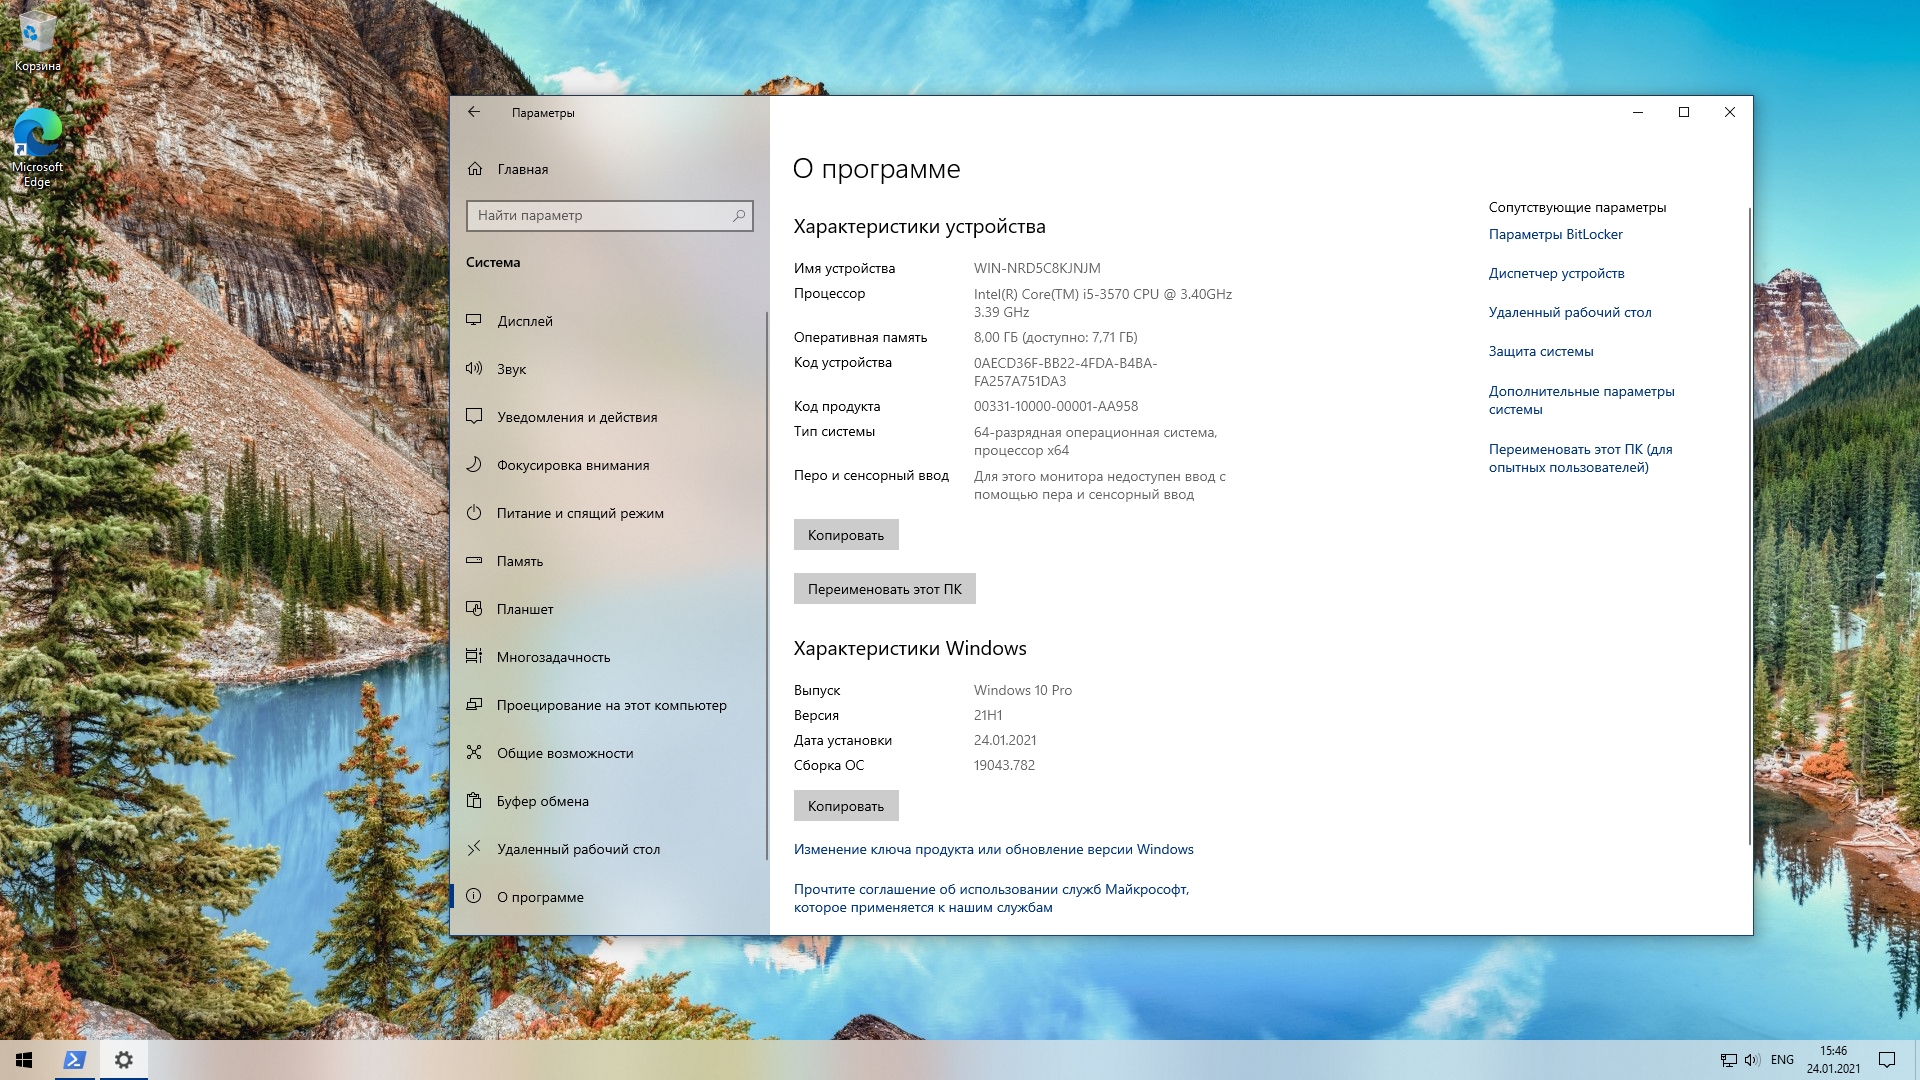1920x1080 pixels.
Task: Open Диспетчер устройств link
Action: tap(1556, 273)
